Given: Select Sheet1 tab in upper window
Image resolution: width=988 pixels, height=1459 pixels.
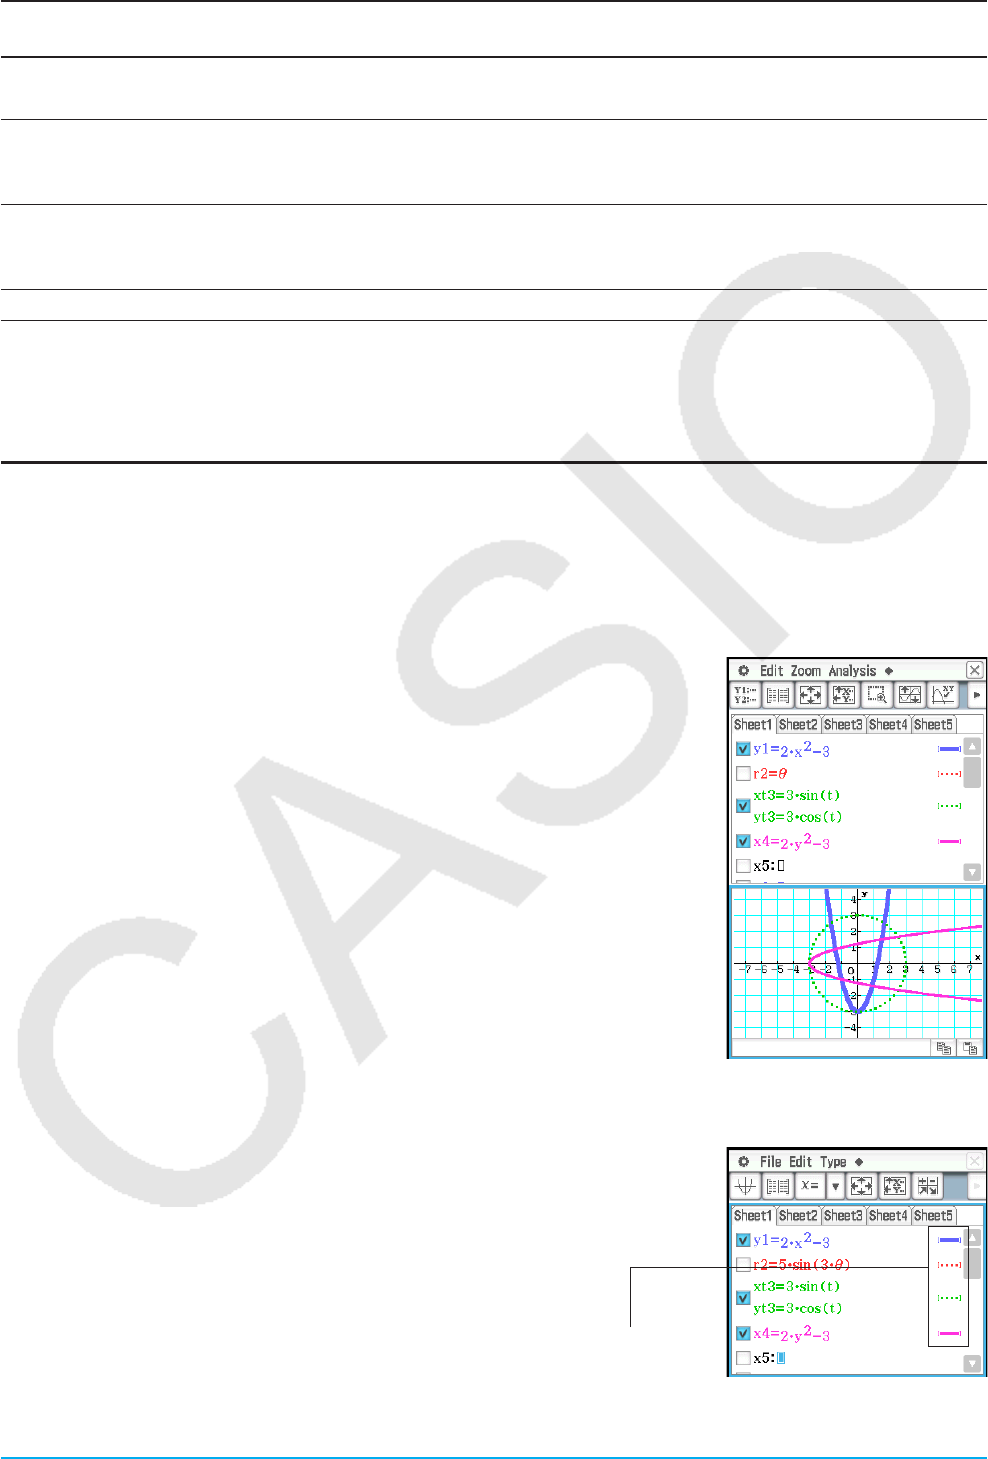Looking at the screenshot, I should 753,724.
